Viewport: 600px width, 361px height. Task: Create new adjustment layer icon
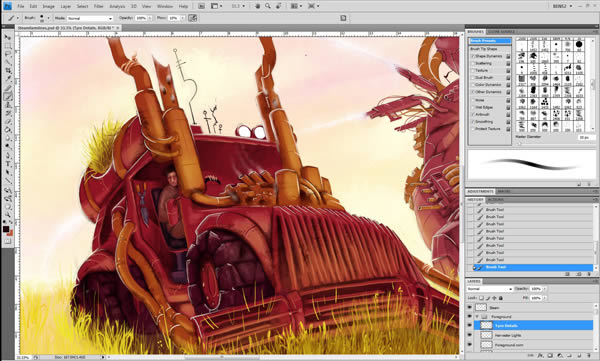(560, 356)
